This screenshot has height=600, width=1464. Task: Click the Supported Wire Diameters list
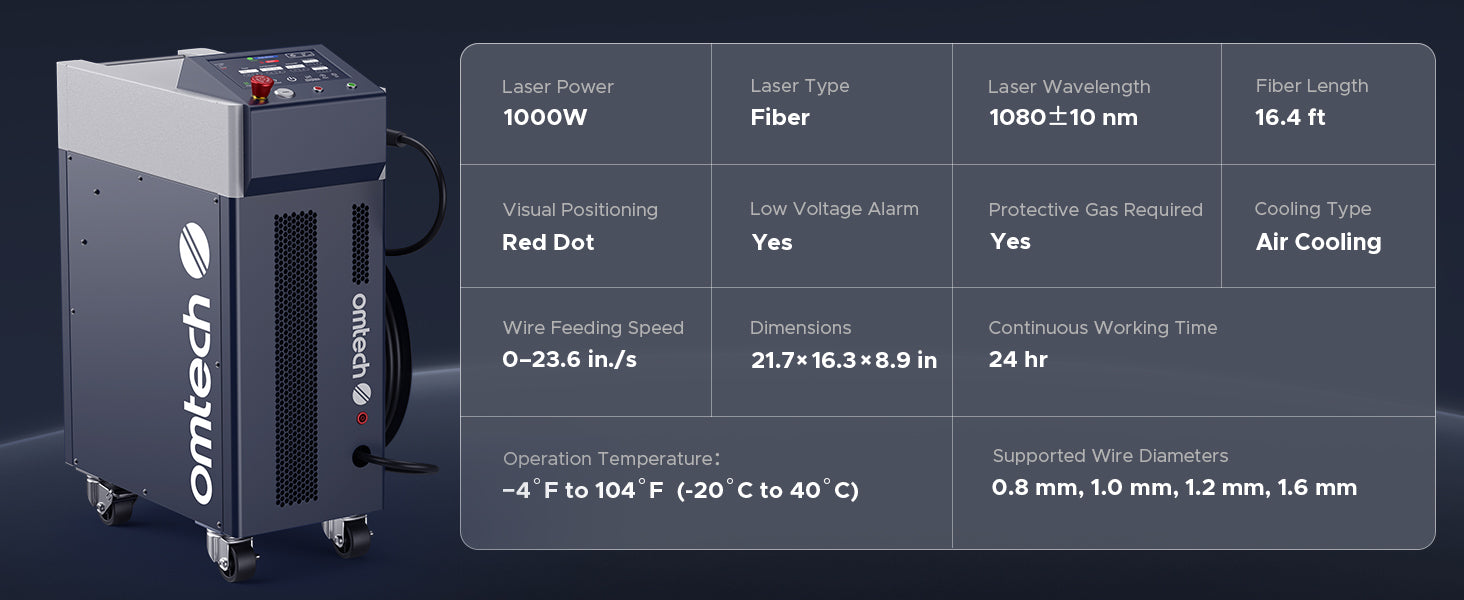[1174, 488]
